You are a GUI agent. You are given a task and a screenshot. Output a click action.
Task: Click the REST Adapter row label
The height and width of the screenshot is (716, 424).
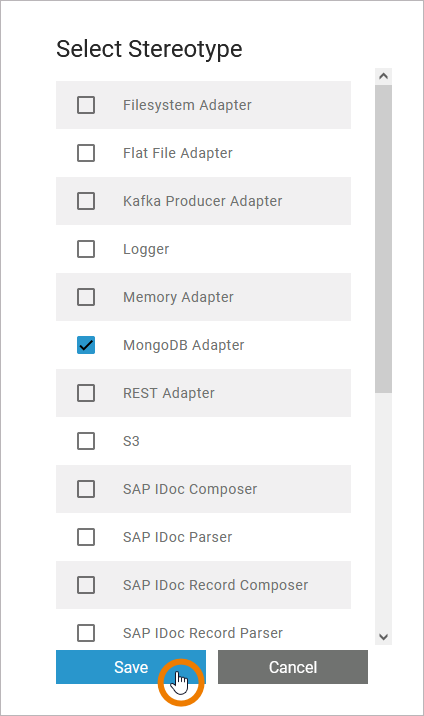point(169,393)
